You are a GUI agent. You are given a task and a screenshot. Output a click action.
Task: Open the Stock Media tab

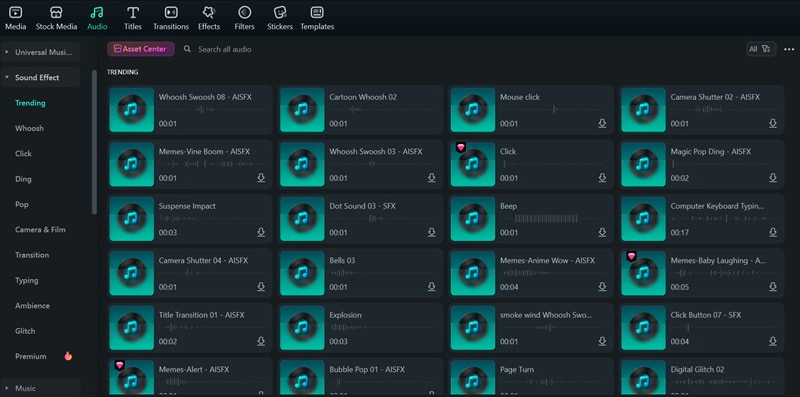point(56,18)
